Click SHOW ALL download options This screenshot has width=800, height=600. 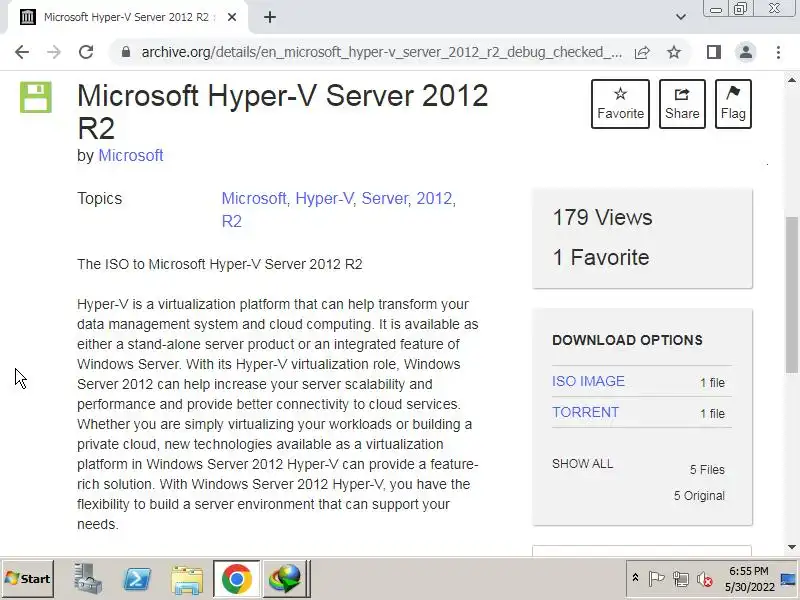pyautogui.click(x=582, y=464)
